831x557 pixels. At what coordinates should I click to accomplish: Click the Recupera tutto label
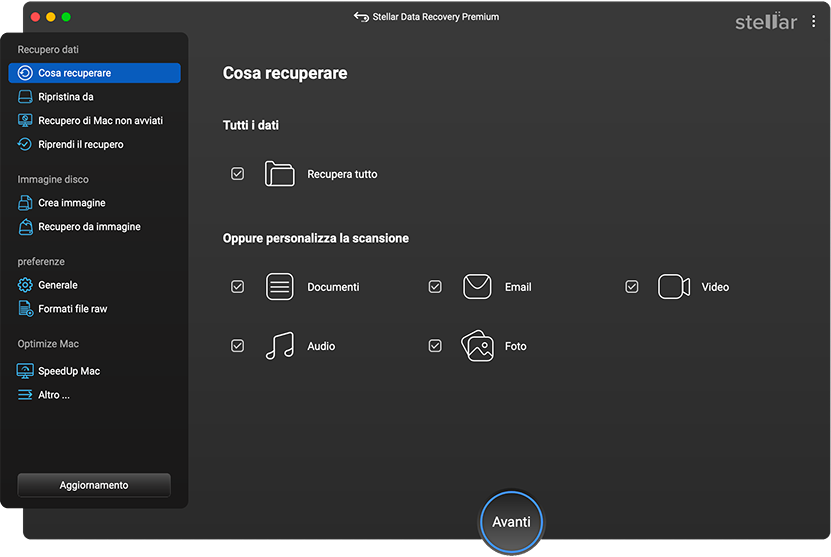point(342,174)
